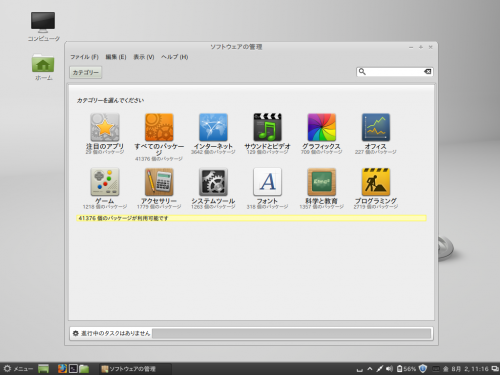This screenshot has height=375, width=500.
Task: Focus the package search input field
Action: tap(395, 72)
